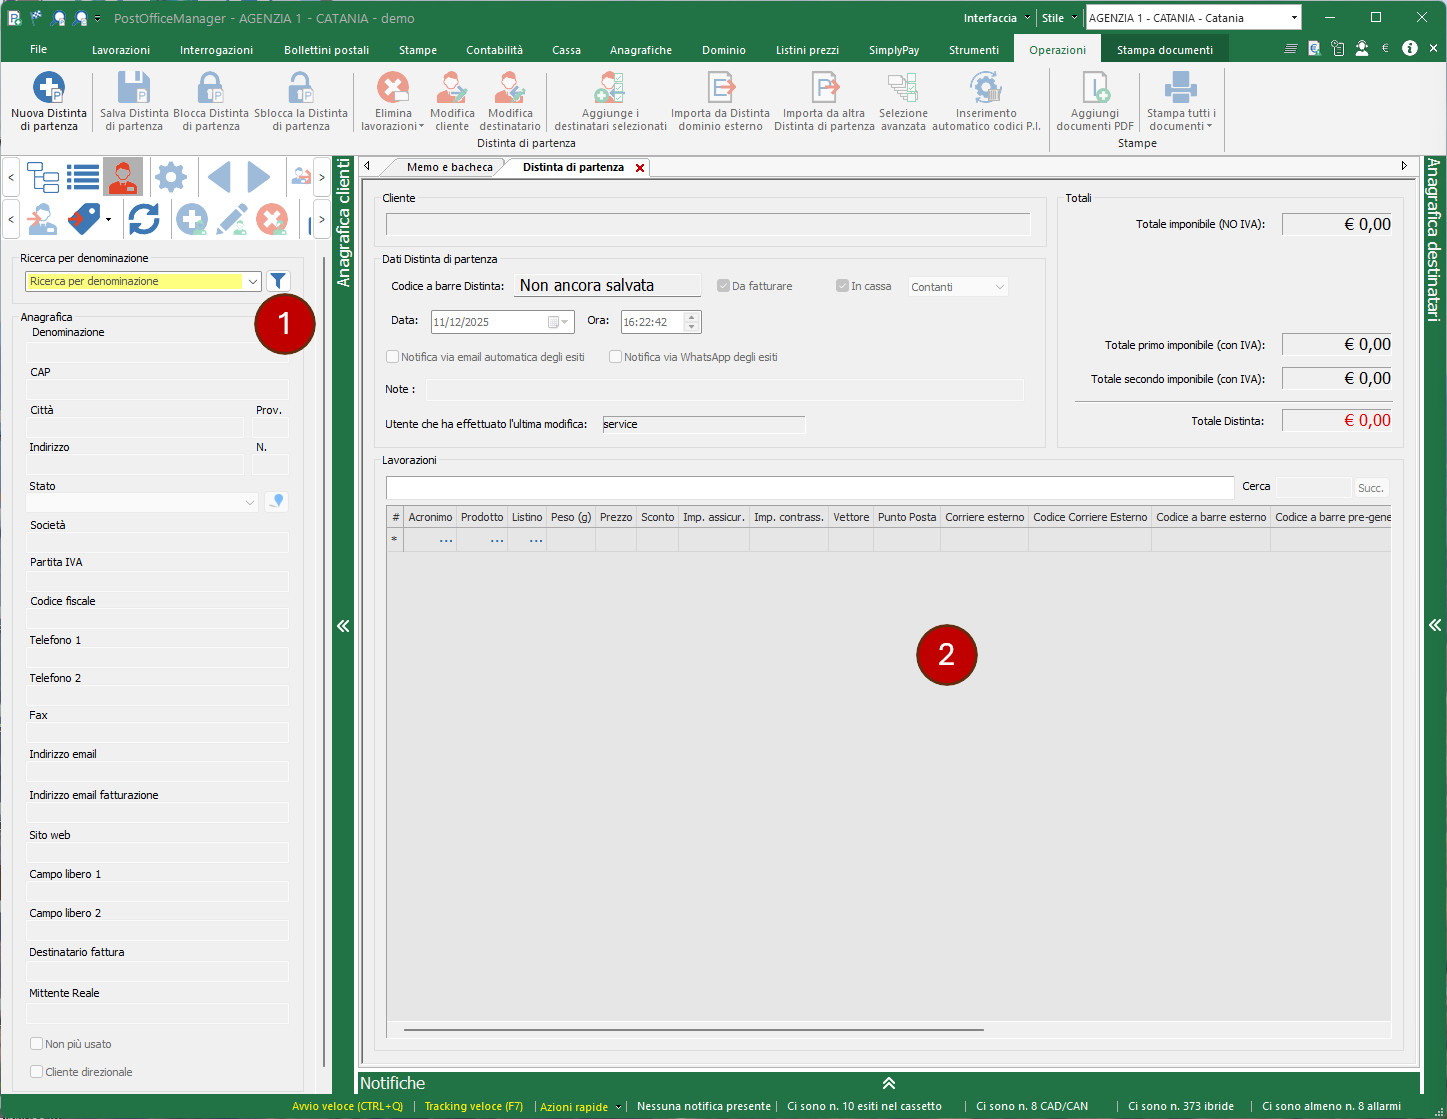Click Aggiungi documenti PDF icon
Screen dimensions: 1447x1119
1095,89
